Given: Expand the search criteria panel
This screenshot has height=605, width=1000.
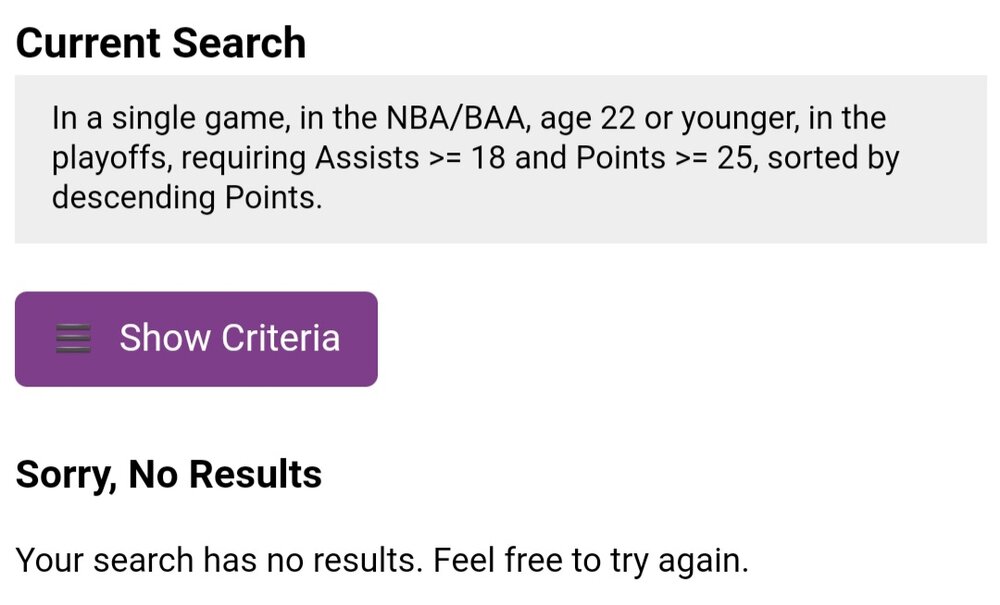Looking at the screenshot, I should (x=196, y=339).
